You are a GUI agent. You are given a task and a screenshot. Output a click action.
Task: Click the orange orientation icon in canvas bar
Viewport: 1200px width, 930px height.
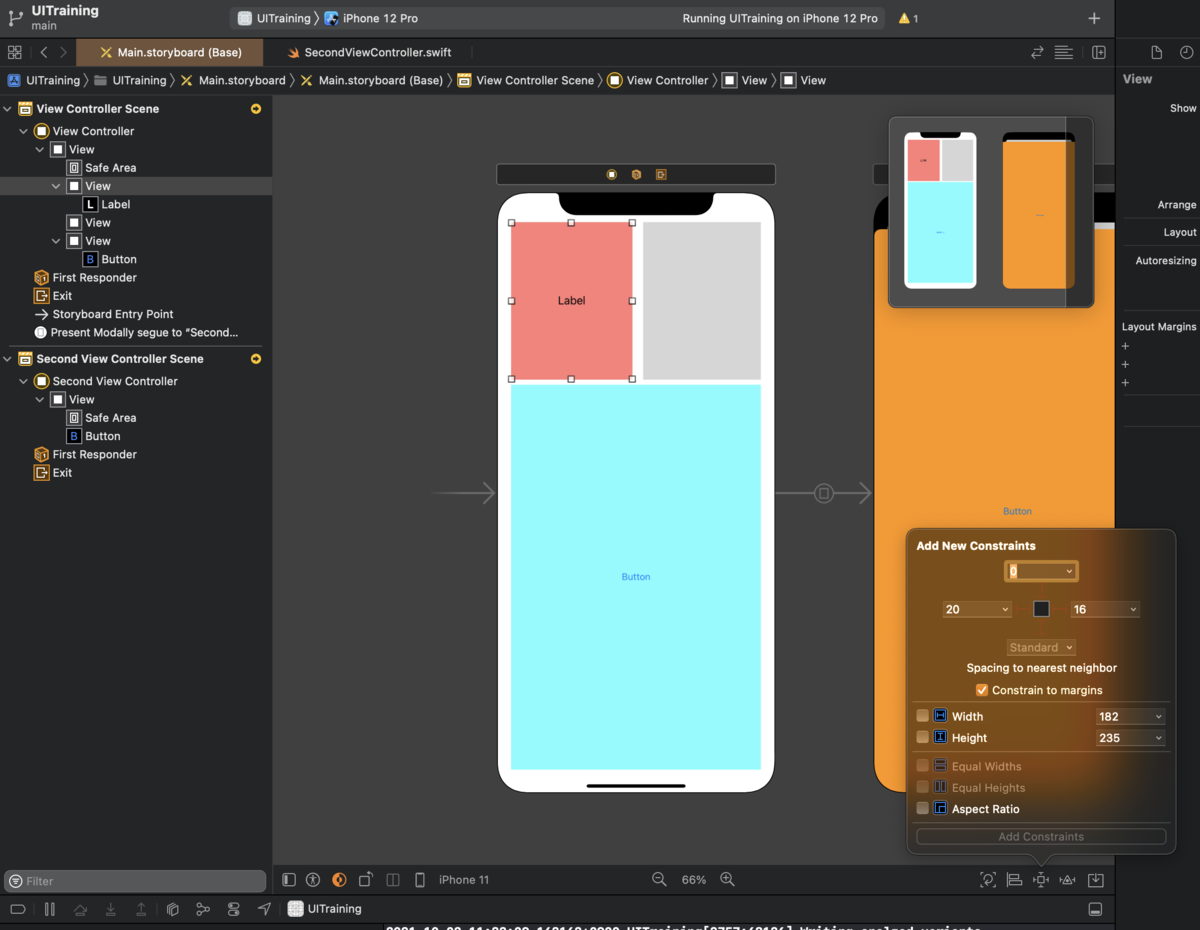click(339, 880)
